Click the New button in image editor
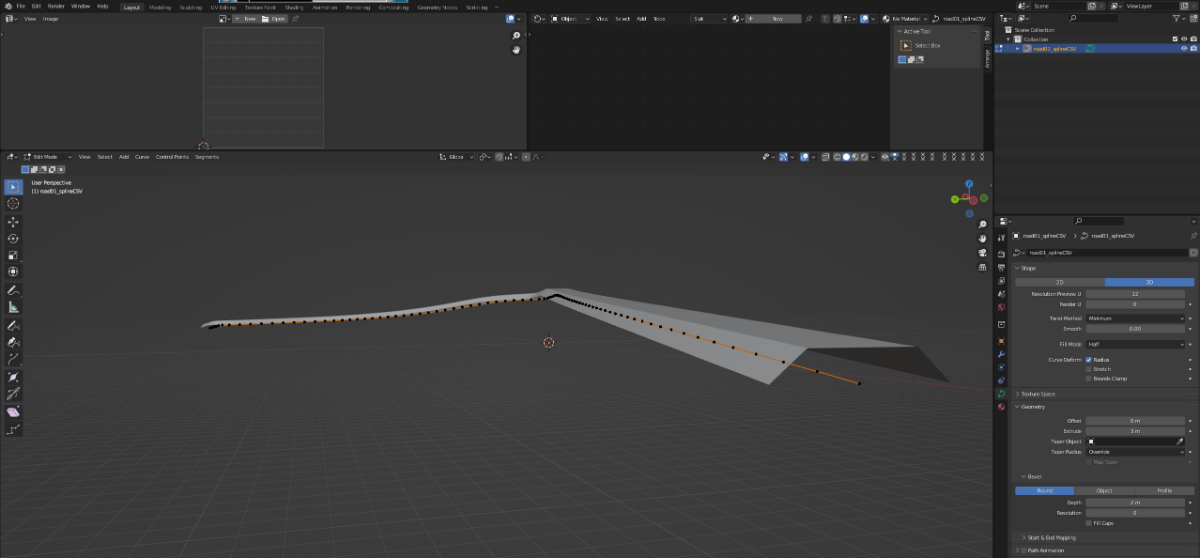The height and width of the screenshot is (558, 1200). [245, 19]
